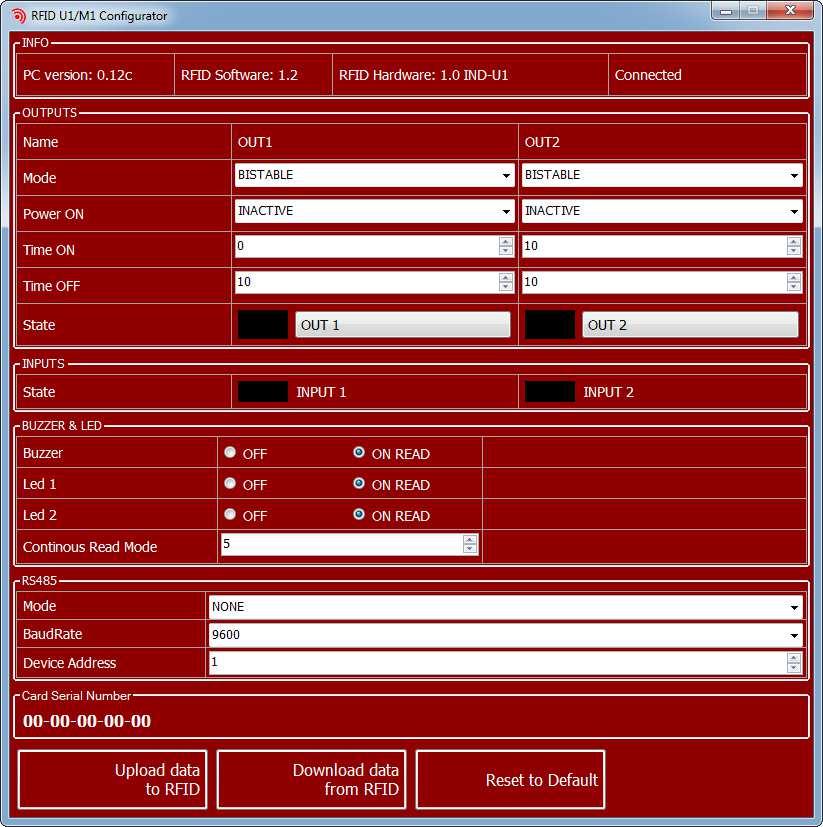This screenshot has width=823, height=827.
Task: Click the OUT1 state indicator box
Action: [263, 325]
